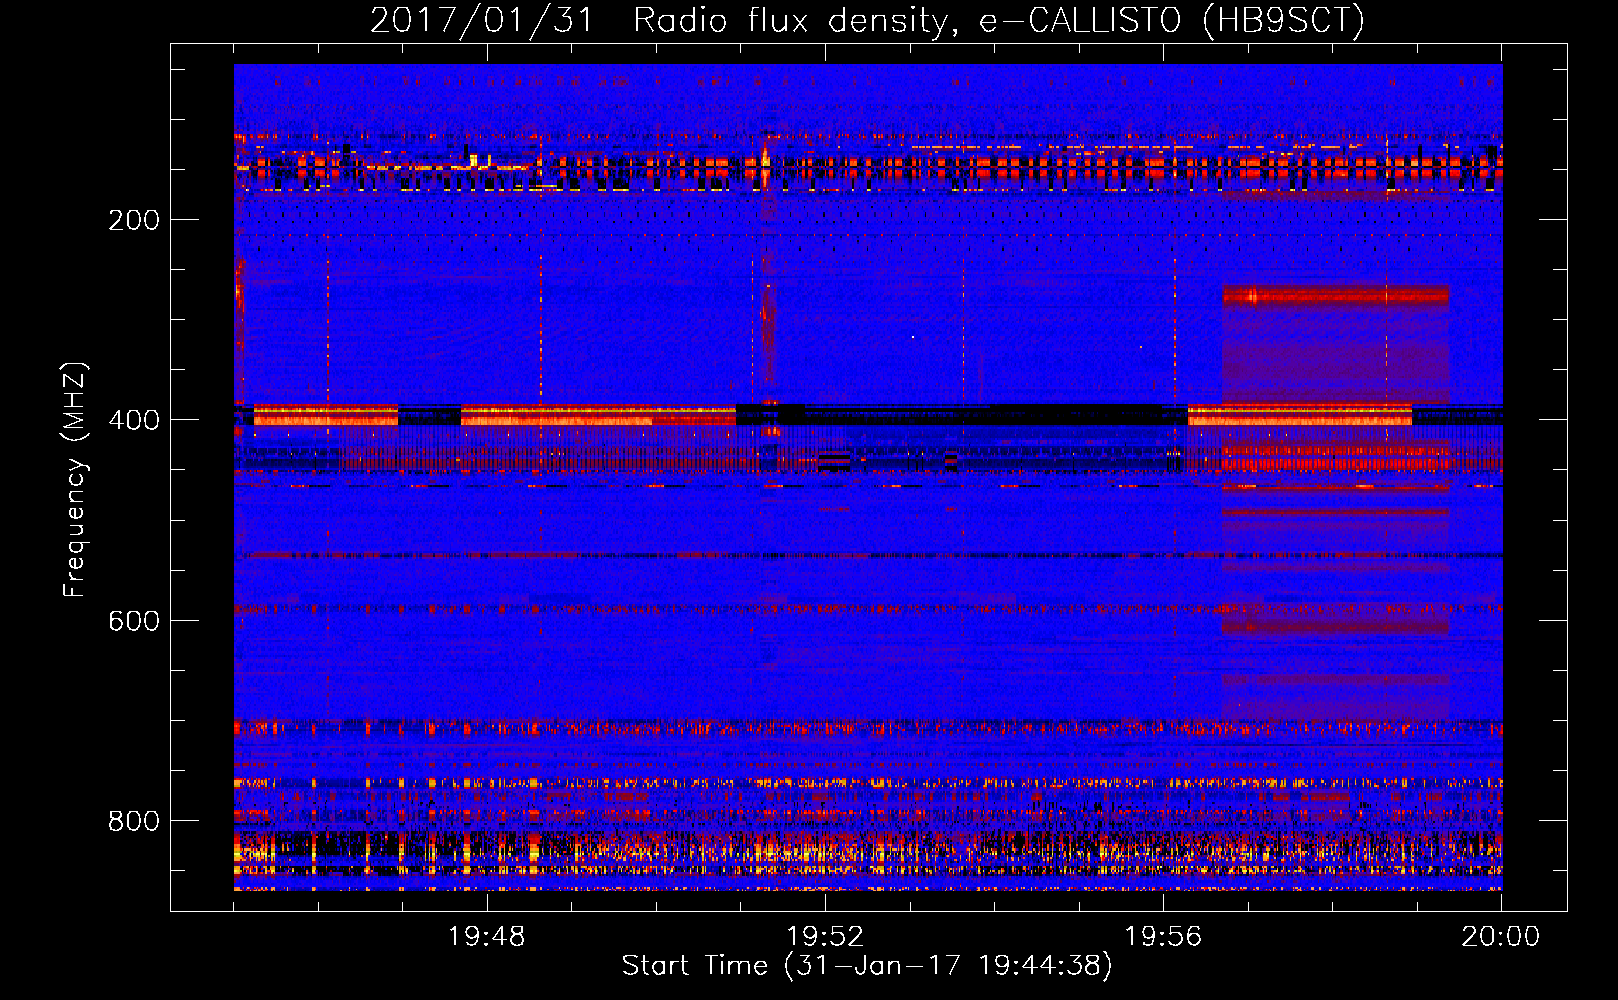Click the 'Frequency (MHZ)' axis title

coord(75,479)
